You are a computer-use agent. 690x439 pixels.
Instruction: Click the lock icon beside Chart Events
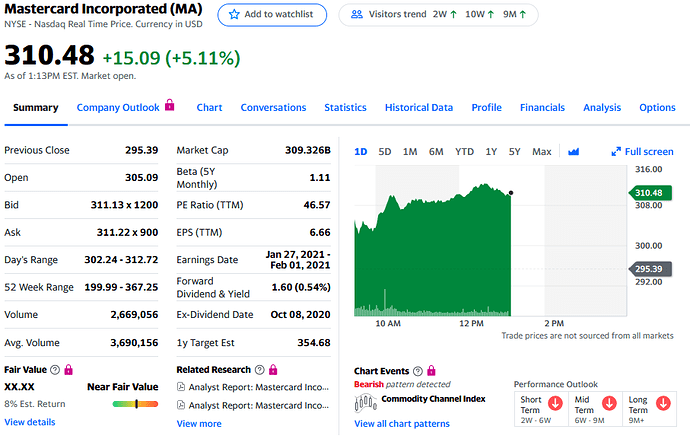coord(431,370)
